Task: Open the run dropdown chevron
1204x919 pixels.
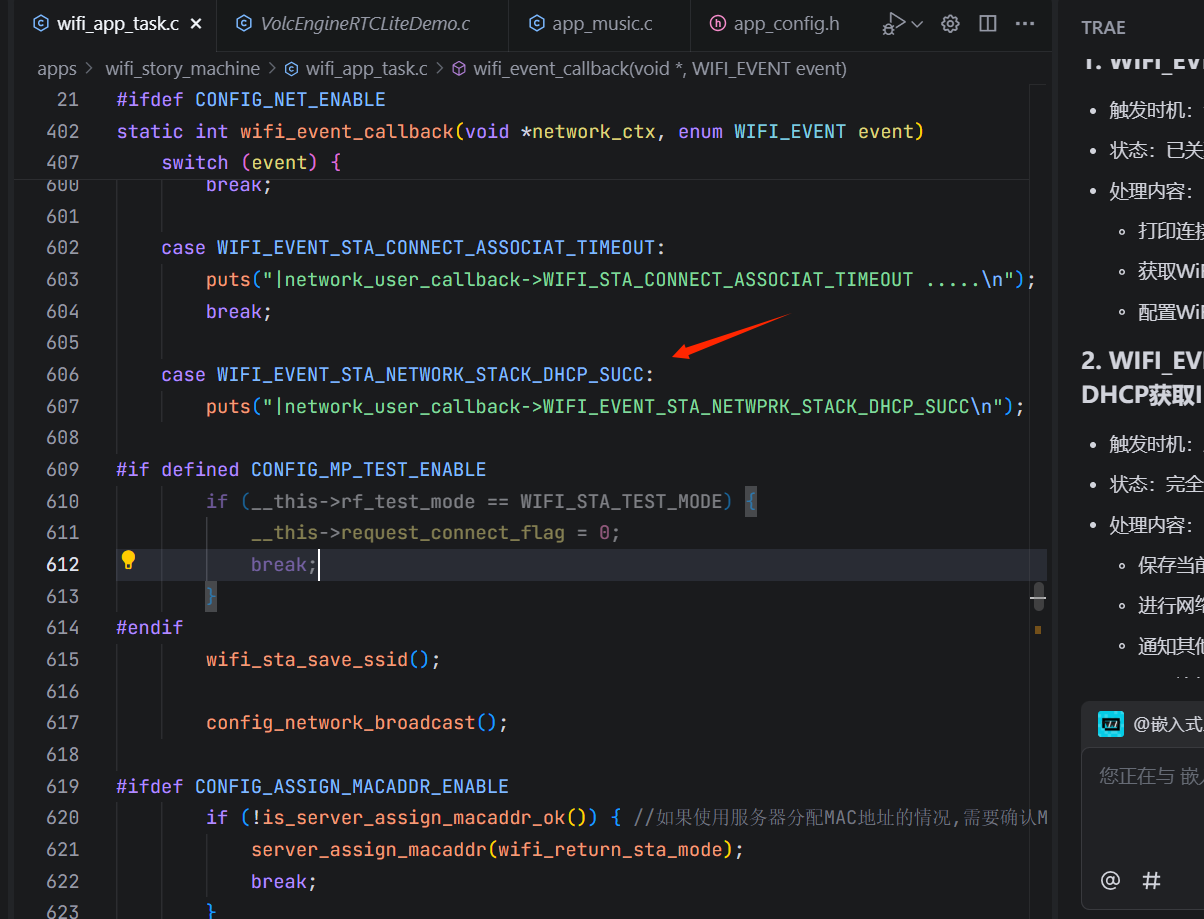Action: click(917, 24)
